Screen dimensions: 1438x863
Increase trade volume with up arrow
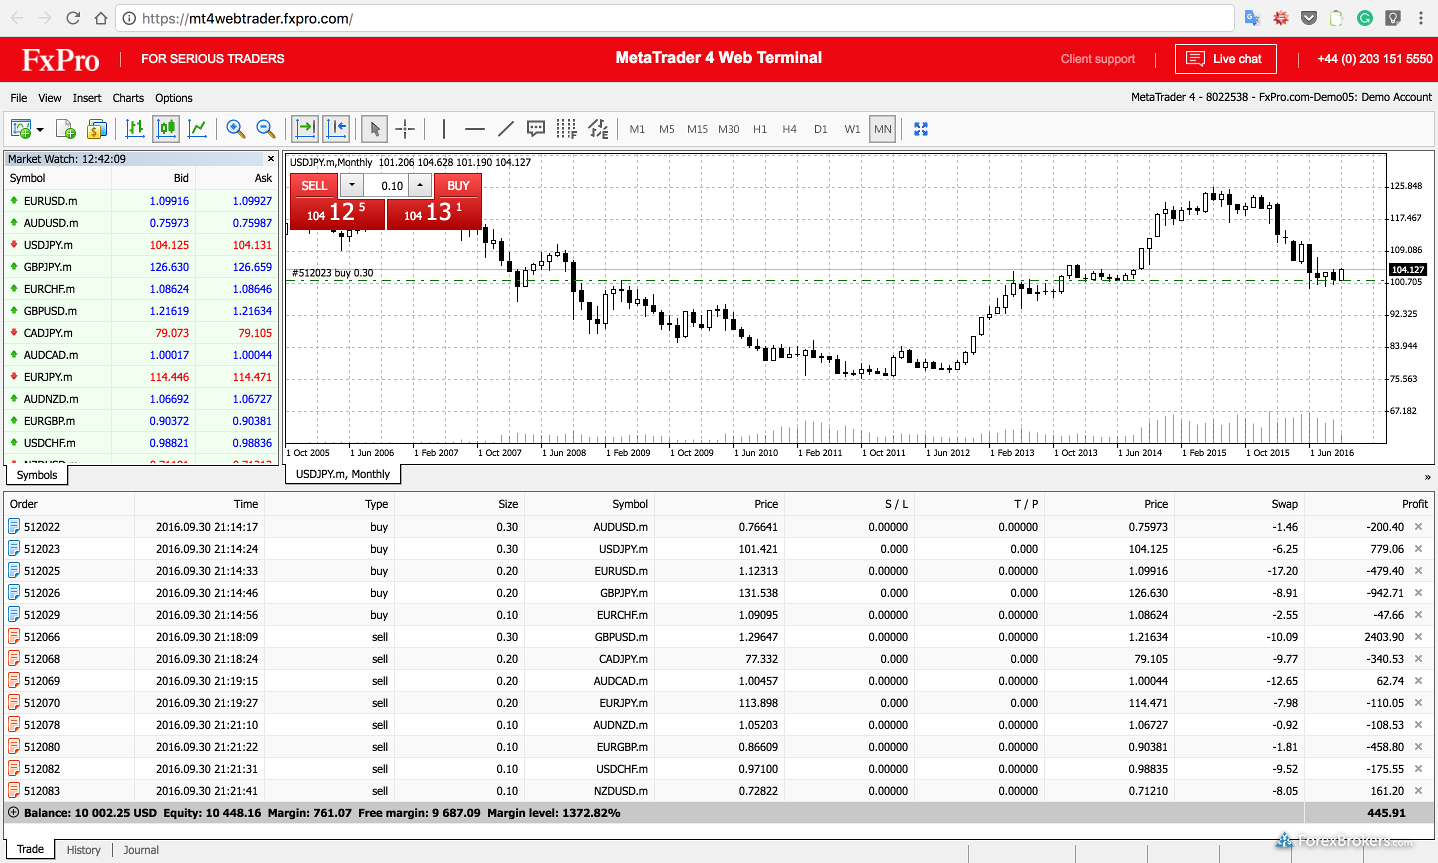click(420, 185)
